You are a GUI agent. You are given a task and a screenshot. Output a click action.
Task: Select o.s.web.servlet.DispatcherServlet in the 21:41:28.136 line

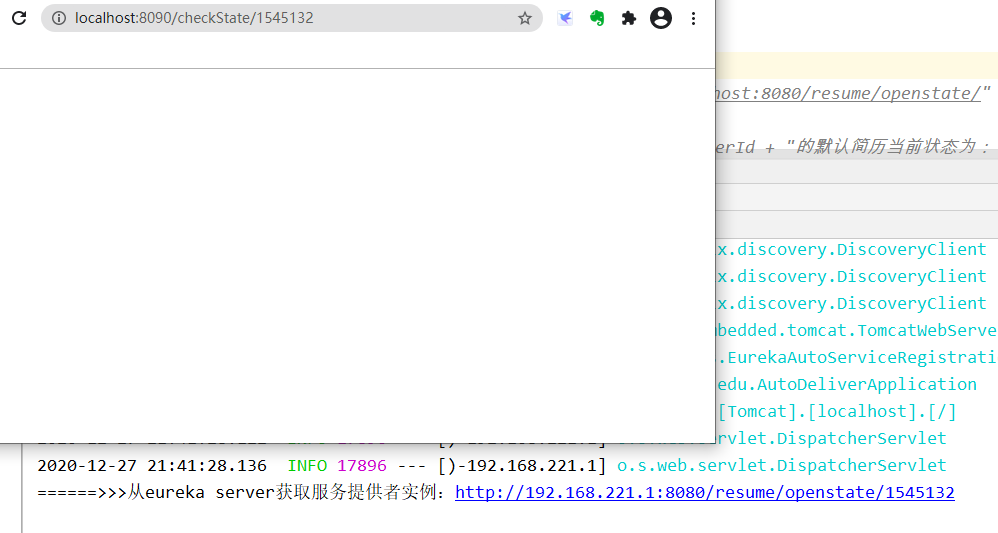(x=782, y=465)
